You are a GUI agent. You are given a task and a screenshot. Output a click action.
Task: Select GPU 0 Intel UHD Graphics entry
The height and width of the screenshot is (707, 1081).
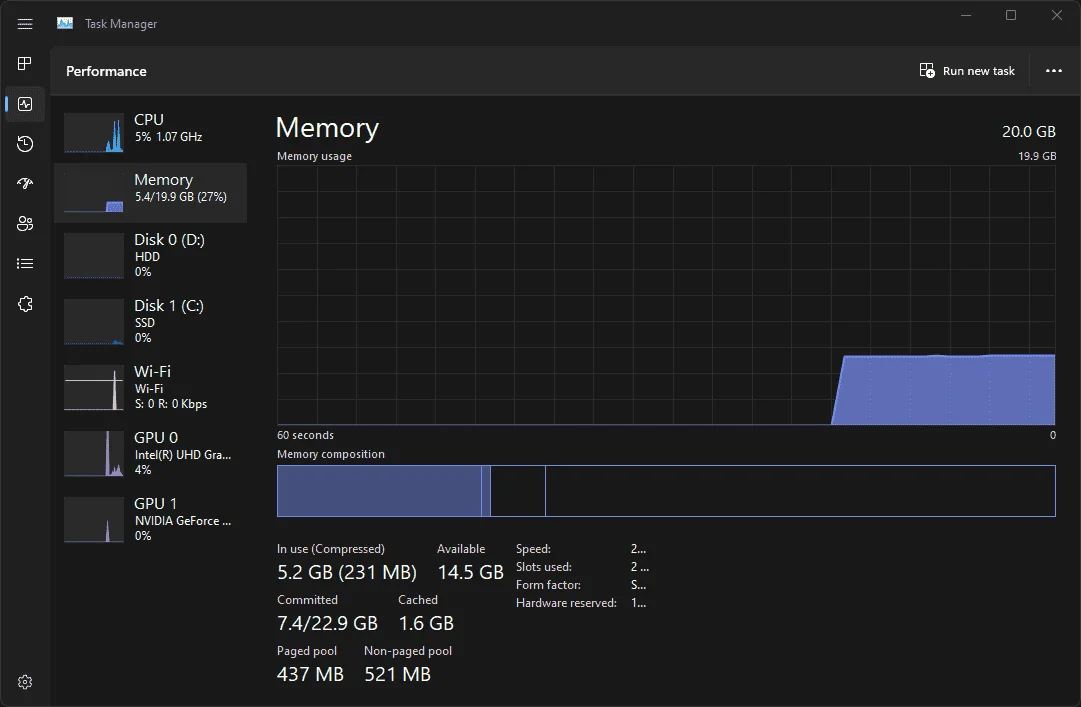tap(150, 454)
